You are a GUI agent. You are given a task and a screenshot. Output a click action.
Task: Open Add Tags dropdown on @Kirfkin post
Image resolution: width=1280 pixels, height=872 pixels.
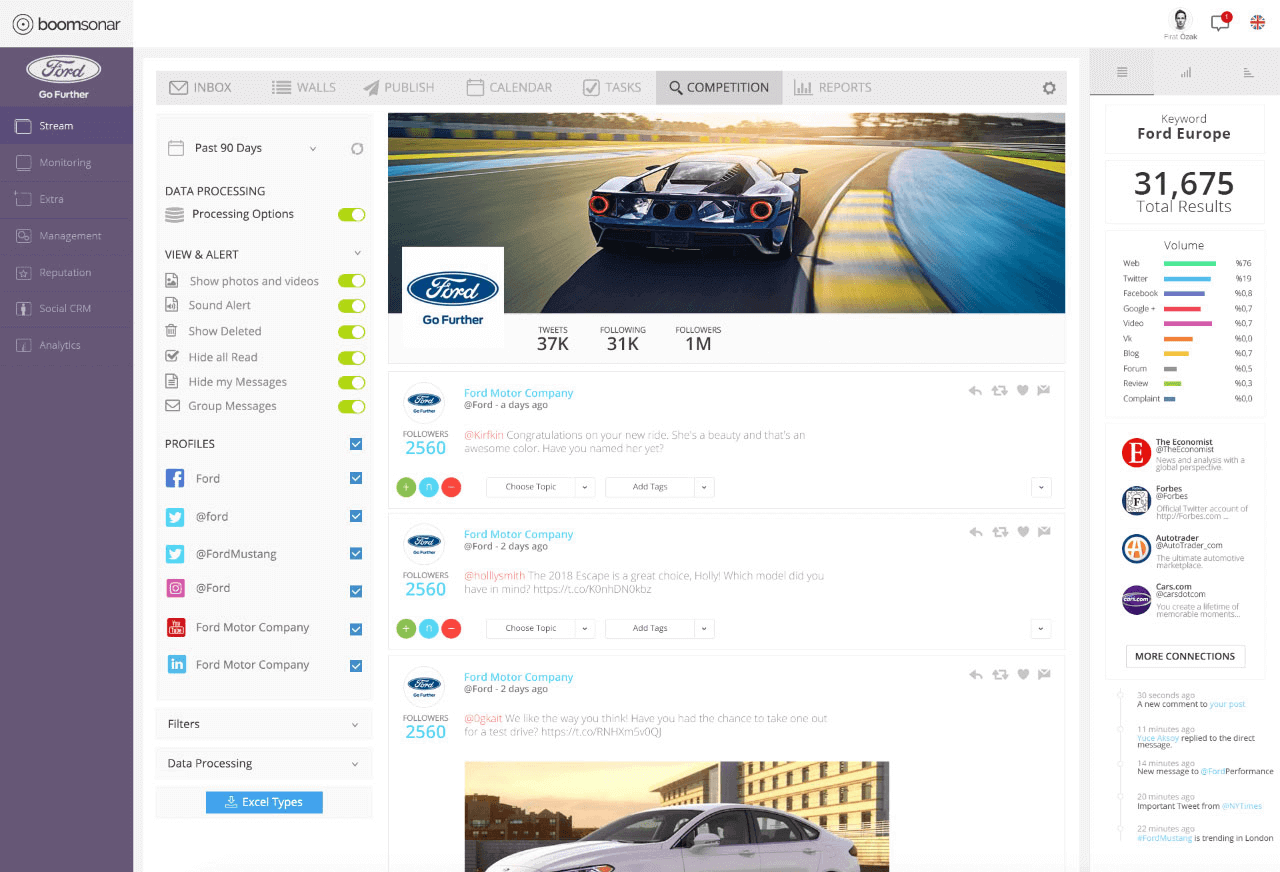click(659, 487)
